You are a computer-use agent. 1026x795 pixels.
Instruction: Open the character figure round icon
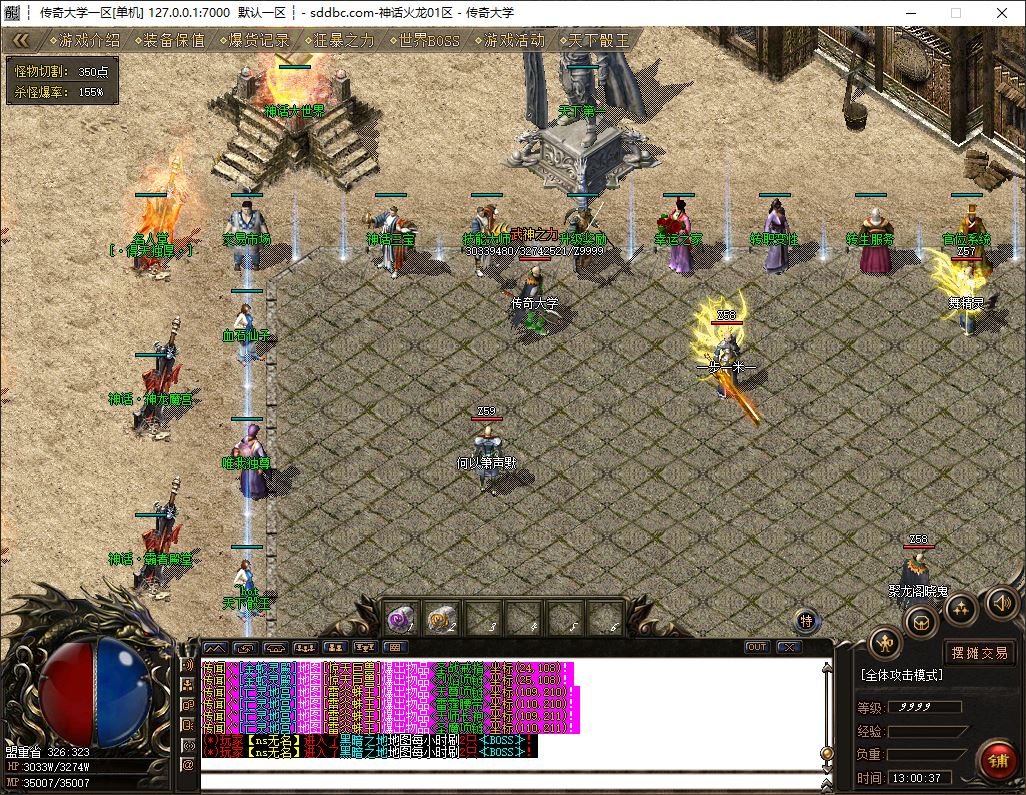click(885, 645)
